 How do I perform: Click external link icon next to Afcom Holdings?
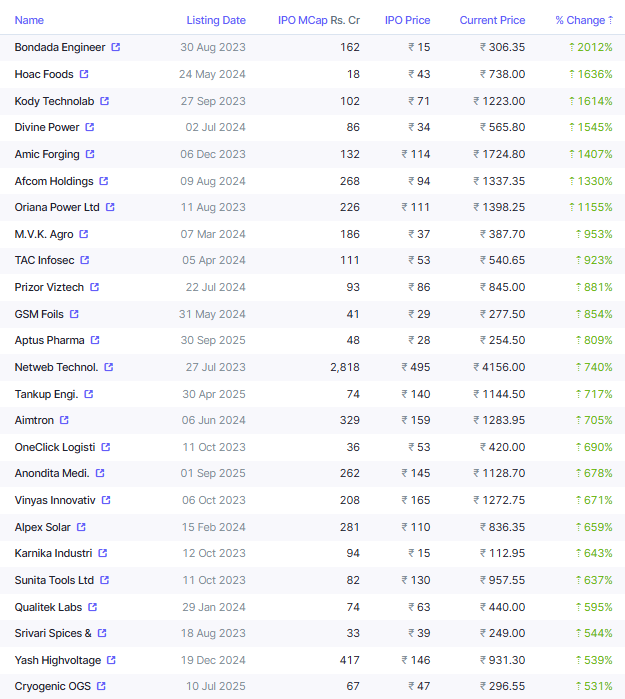pos(103,181)
